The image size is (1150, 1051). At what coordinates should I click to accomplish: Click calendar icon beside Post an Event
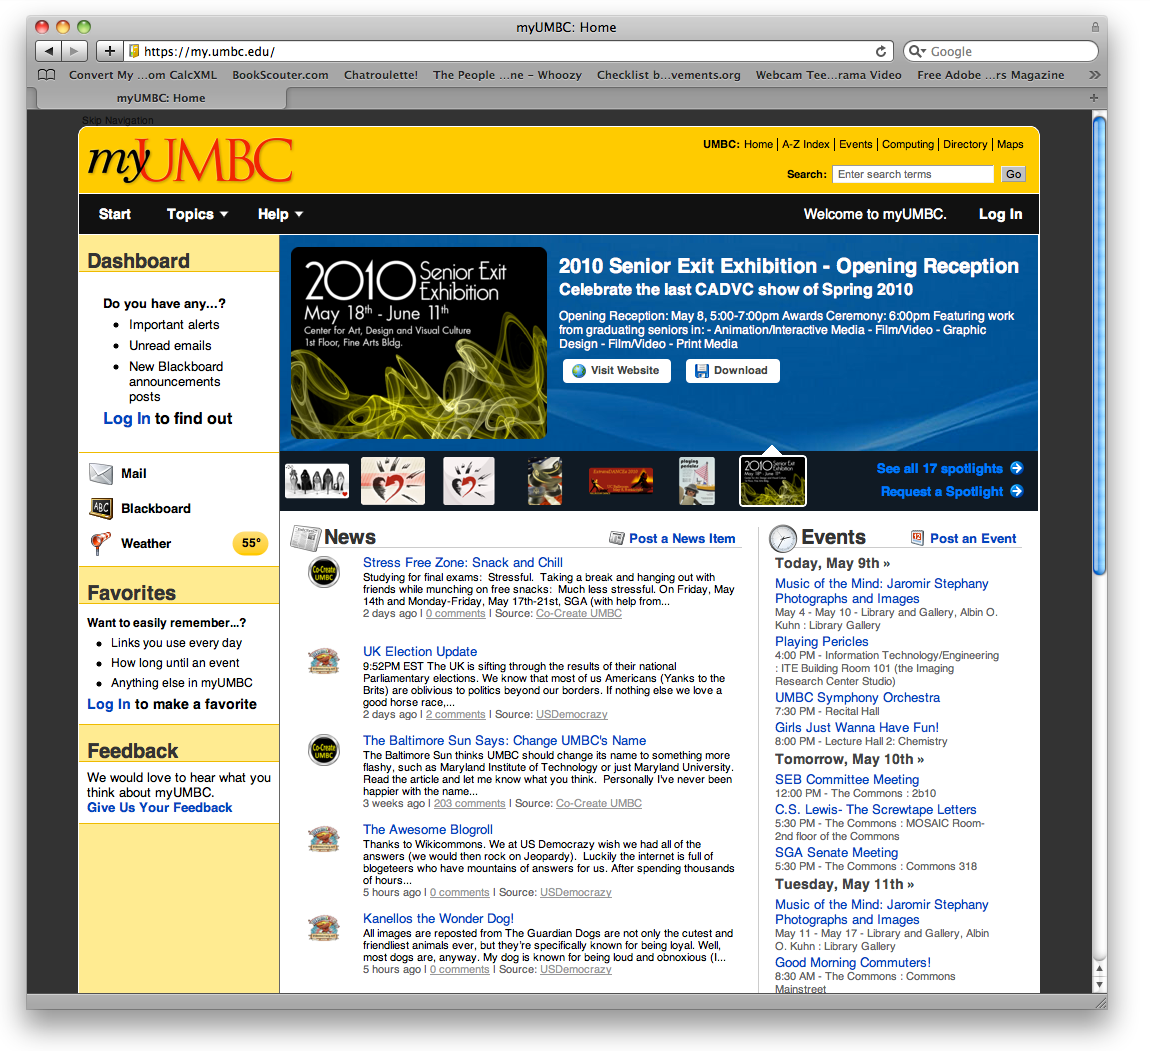pos(917,538)
